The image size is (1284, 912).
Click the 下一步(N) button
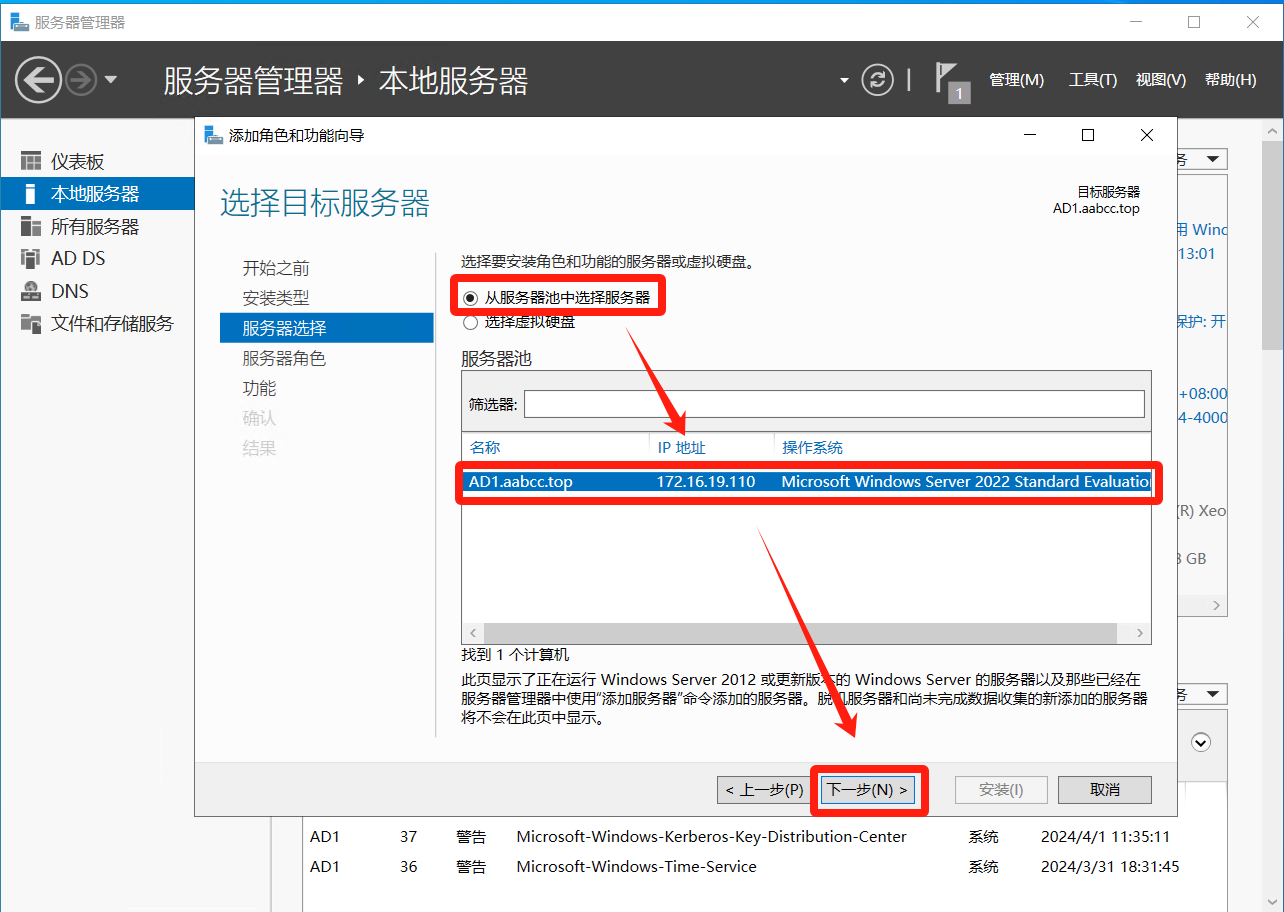click(869, 790)
